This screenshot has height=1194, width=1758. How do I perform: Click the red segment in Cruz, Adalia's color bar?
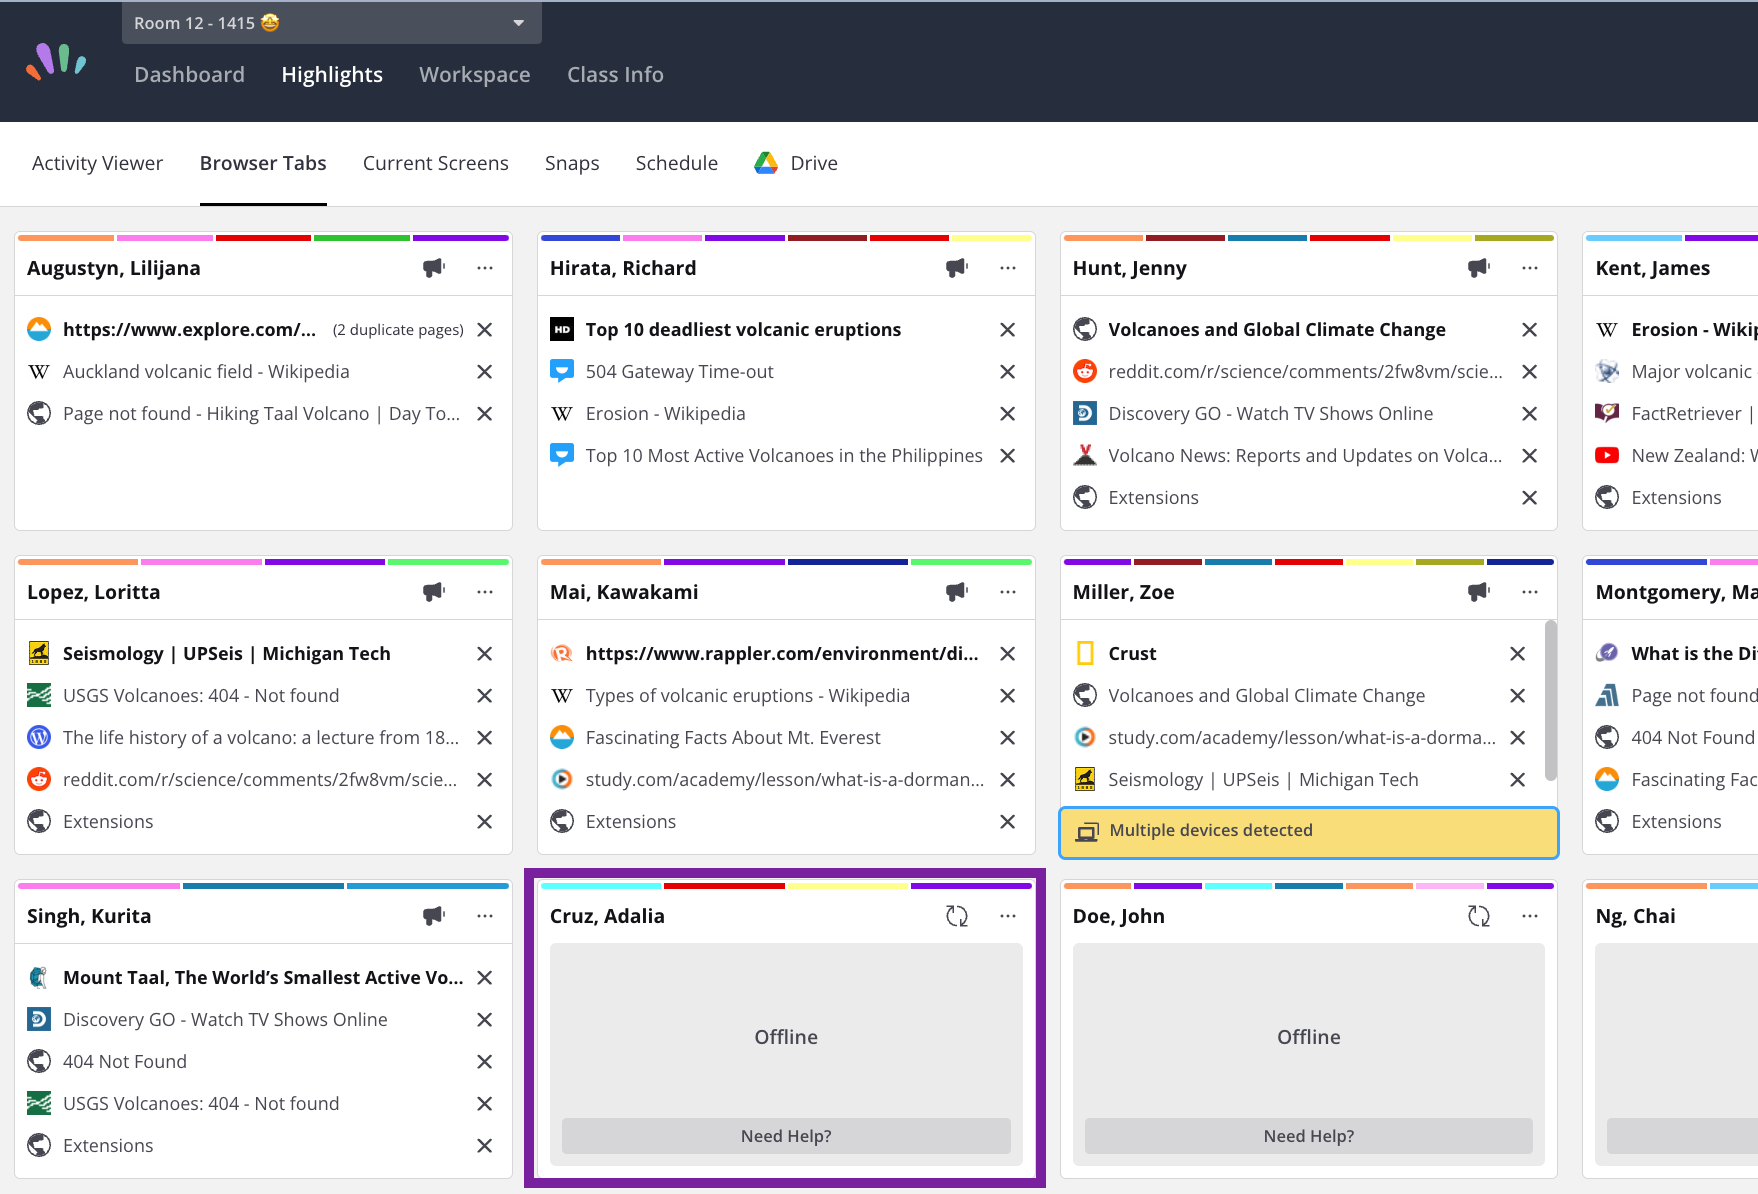pos(725,886)
